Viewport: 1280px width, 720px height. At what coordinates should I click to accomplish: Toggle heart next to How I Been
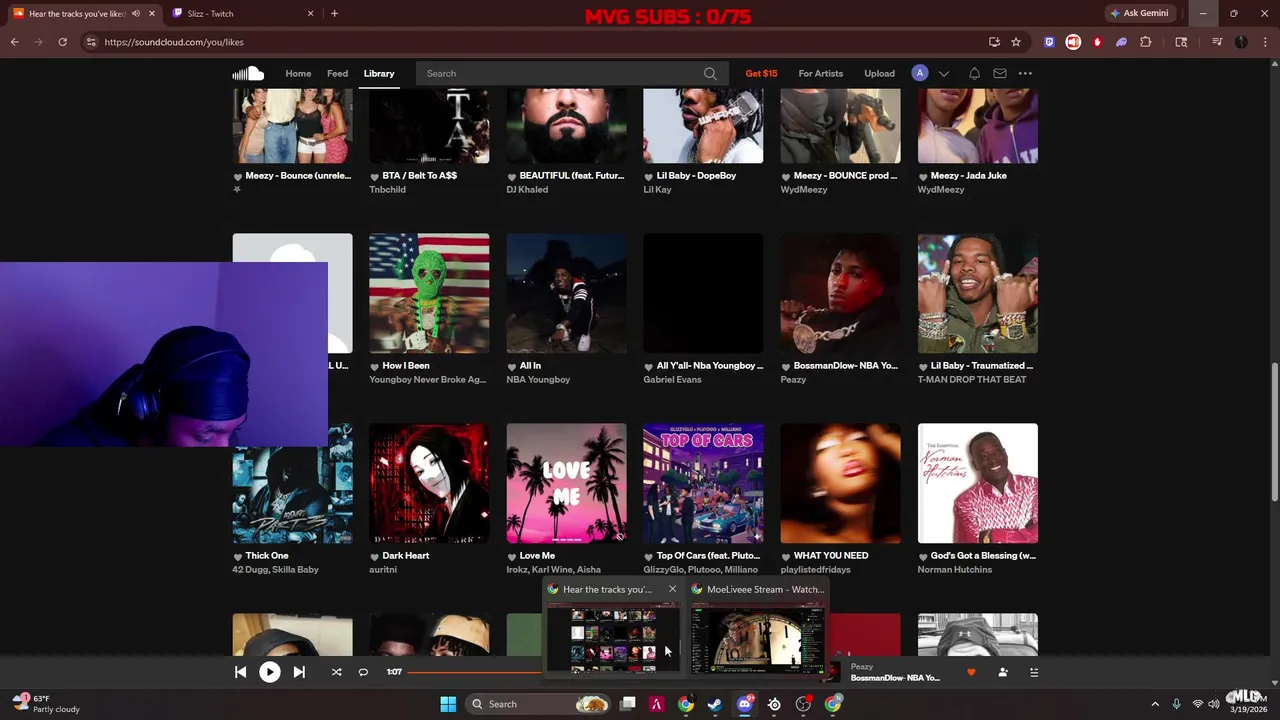[375, 366]
